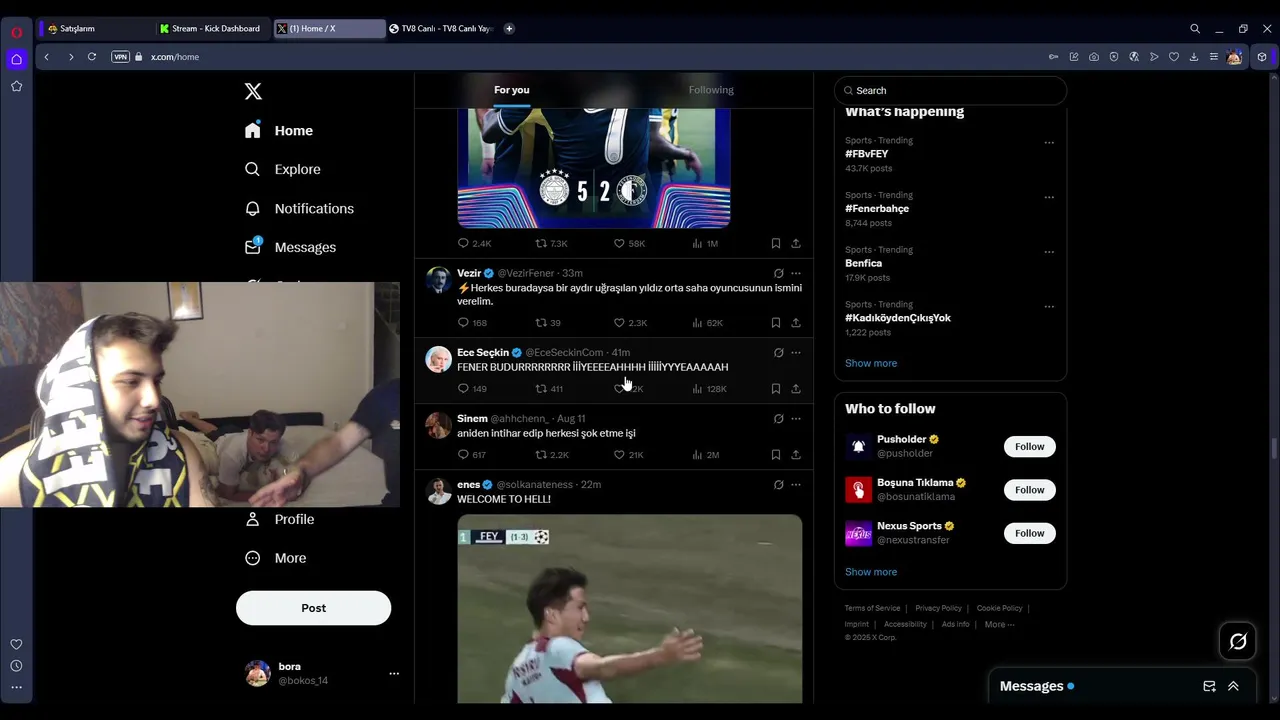The height and width of the screenshot is (720, 1280).
Task: Open the Home timeline in the sidebar
Action: [x=279, y=130]
